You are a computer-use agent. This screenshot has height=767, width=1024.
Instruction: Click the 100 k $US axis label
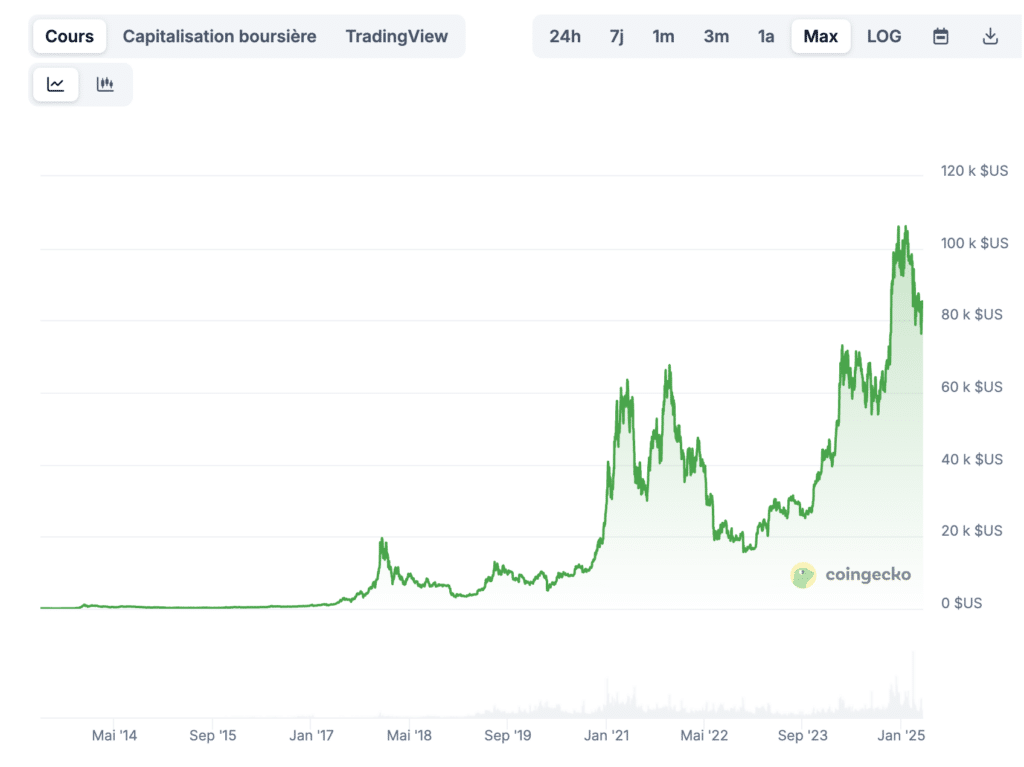point(974,243)
